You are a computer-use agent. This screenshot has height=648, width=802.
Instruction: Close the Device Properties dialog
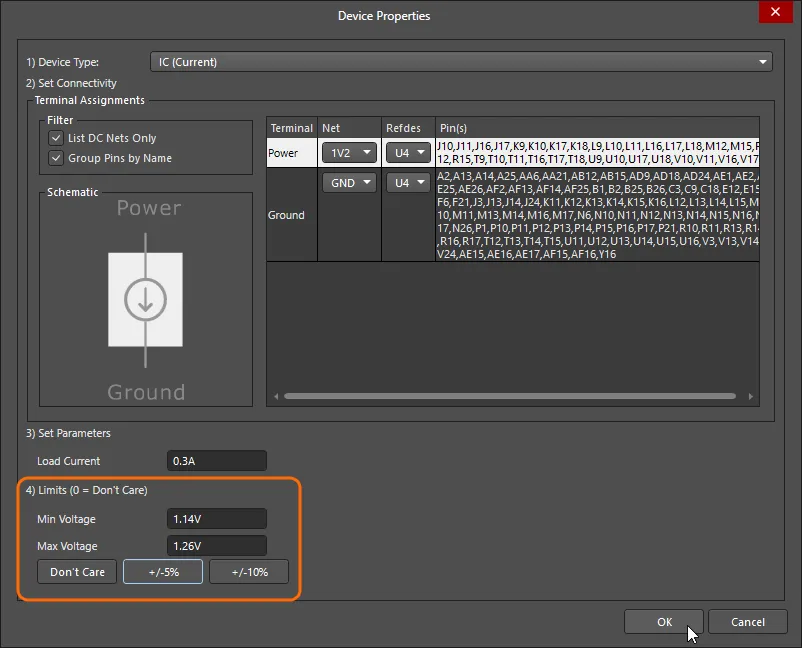772,13
